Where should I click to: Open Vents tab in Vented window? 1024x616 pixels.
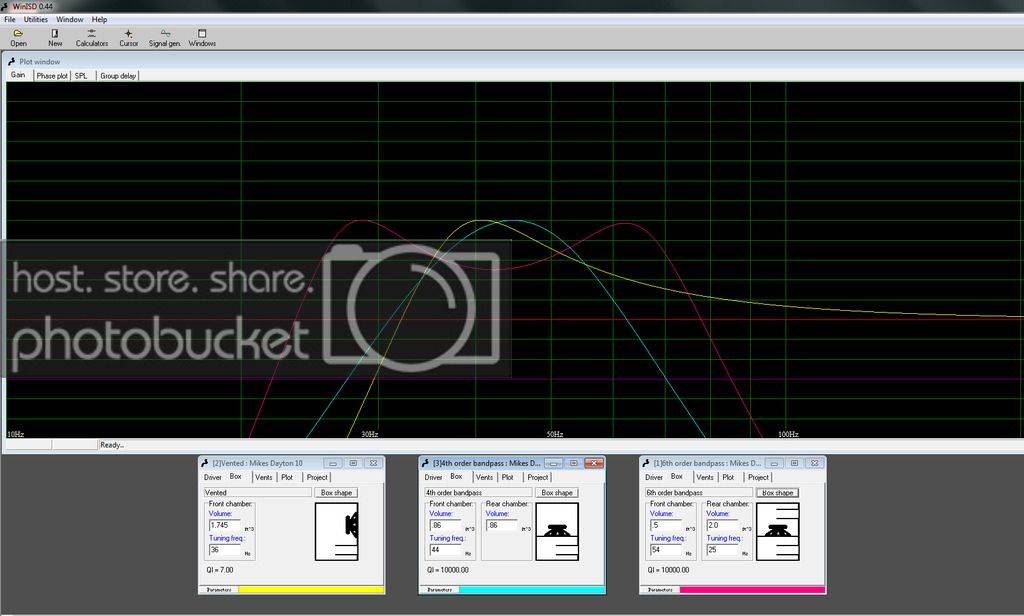click(x=264, y=478)
